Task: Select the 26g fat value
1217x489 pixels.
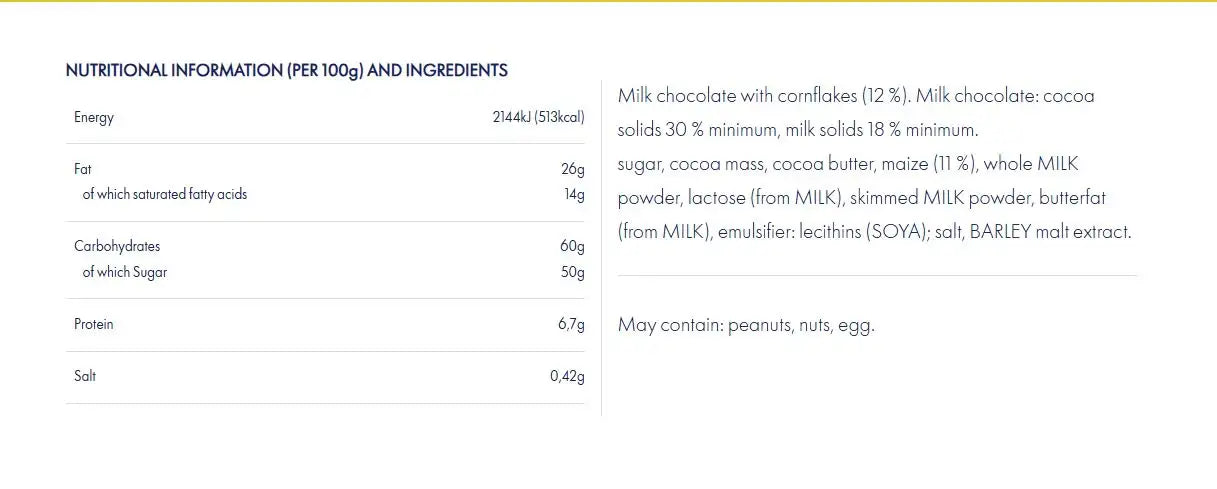Action: coord(573,170)
